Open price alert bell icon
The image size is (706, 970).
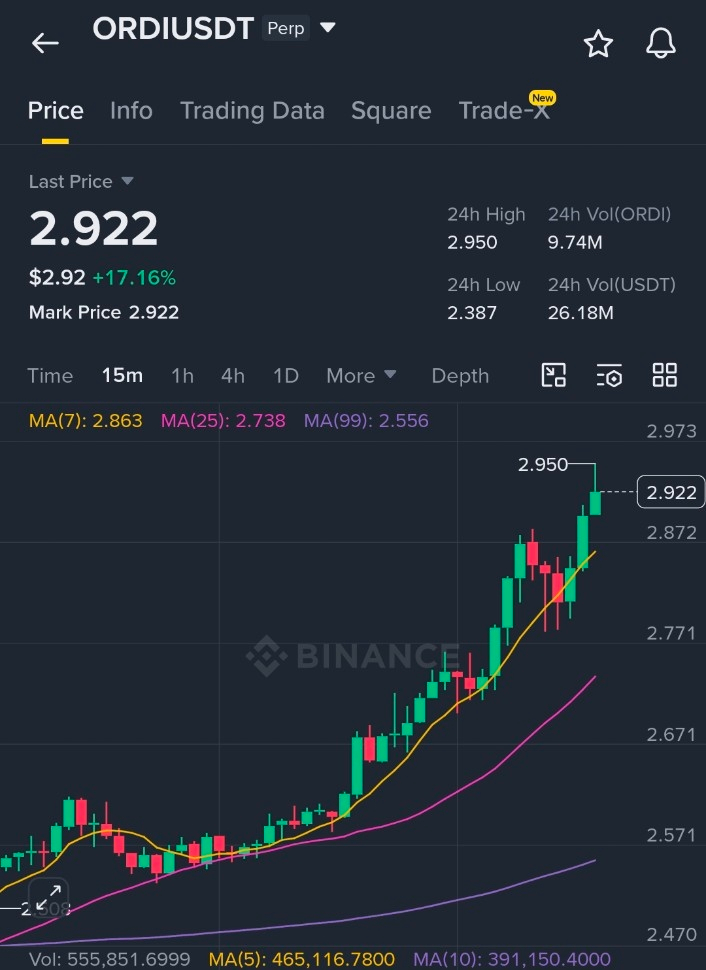[661, 43]
